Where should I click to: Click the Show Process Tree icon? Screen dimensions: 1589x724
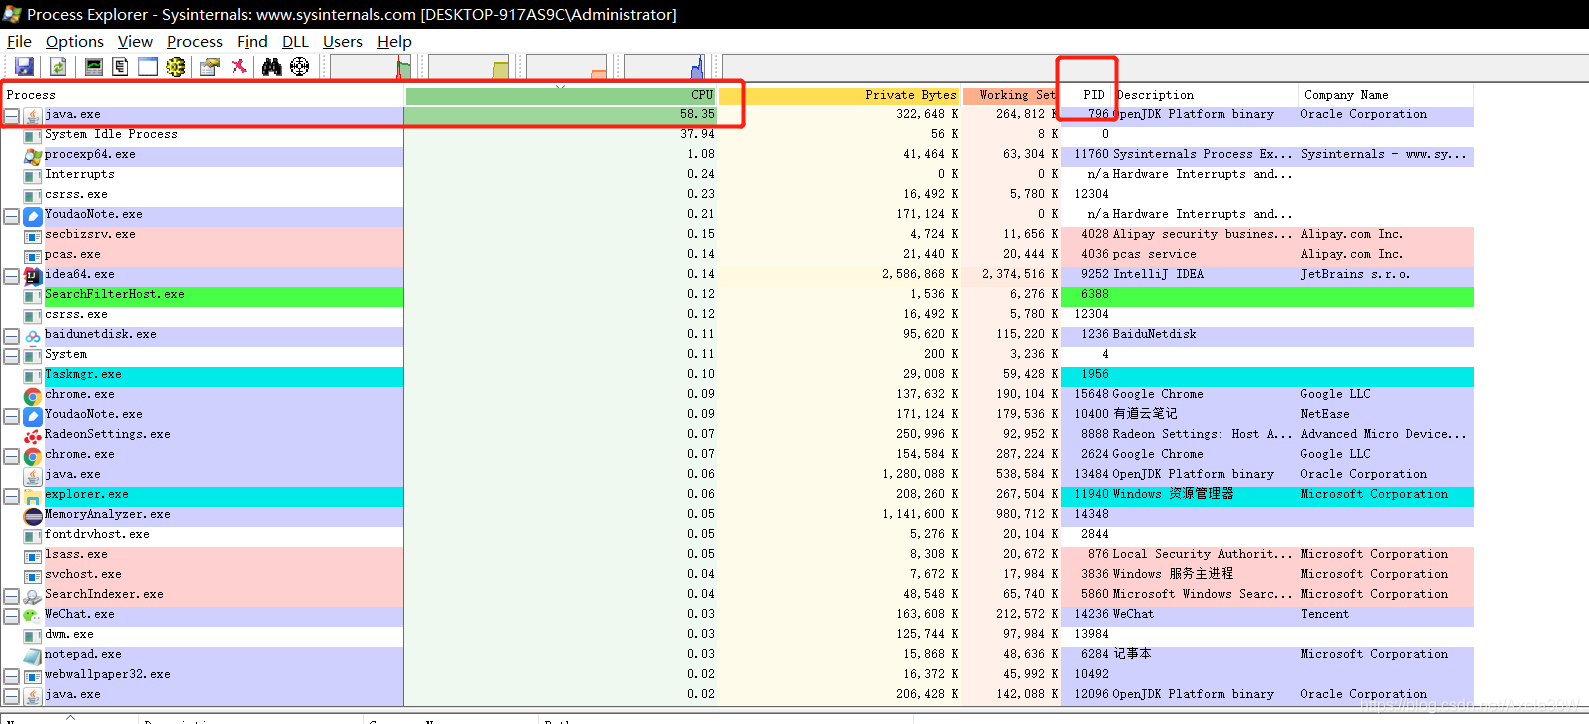pyautogui.click(x=121, y=67)
